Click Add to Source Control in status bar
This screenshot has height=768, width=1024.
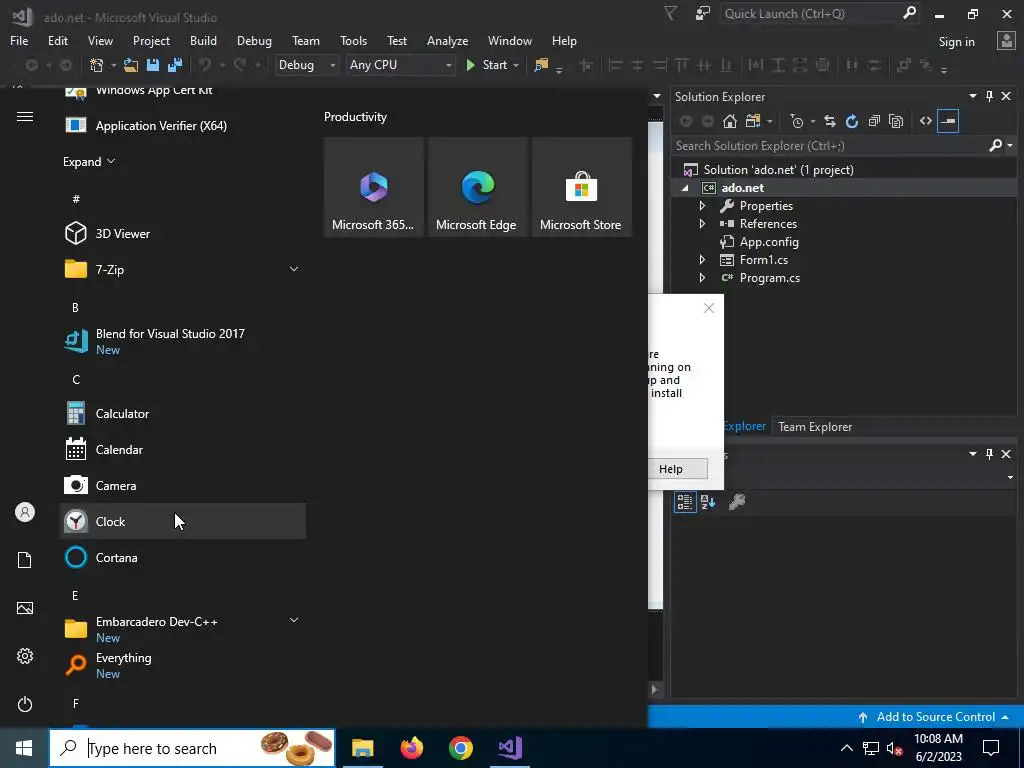[935, 717]
